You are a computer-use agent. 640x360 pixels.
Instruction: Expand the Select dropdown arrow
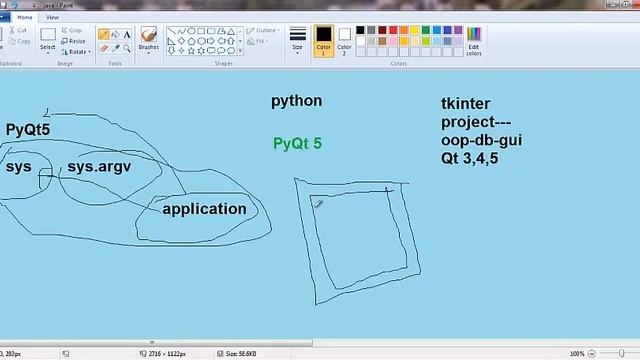[x=48, y=53]
